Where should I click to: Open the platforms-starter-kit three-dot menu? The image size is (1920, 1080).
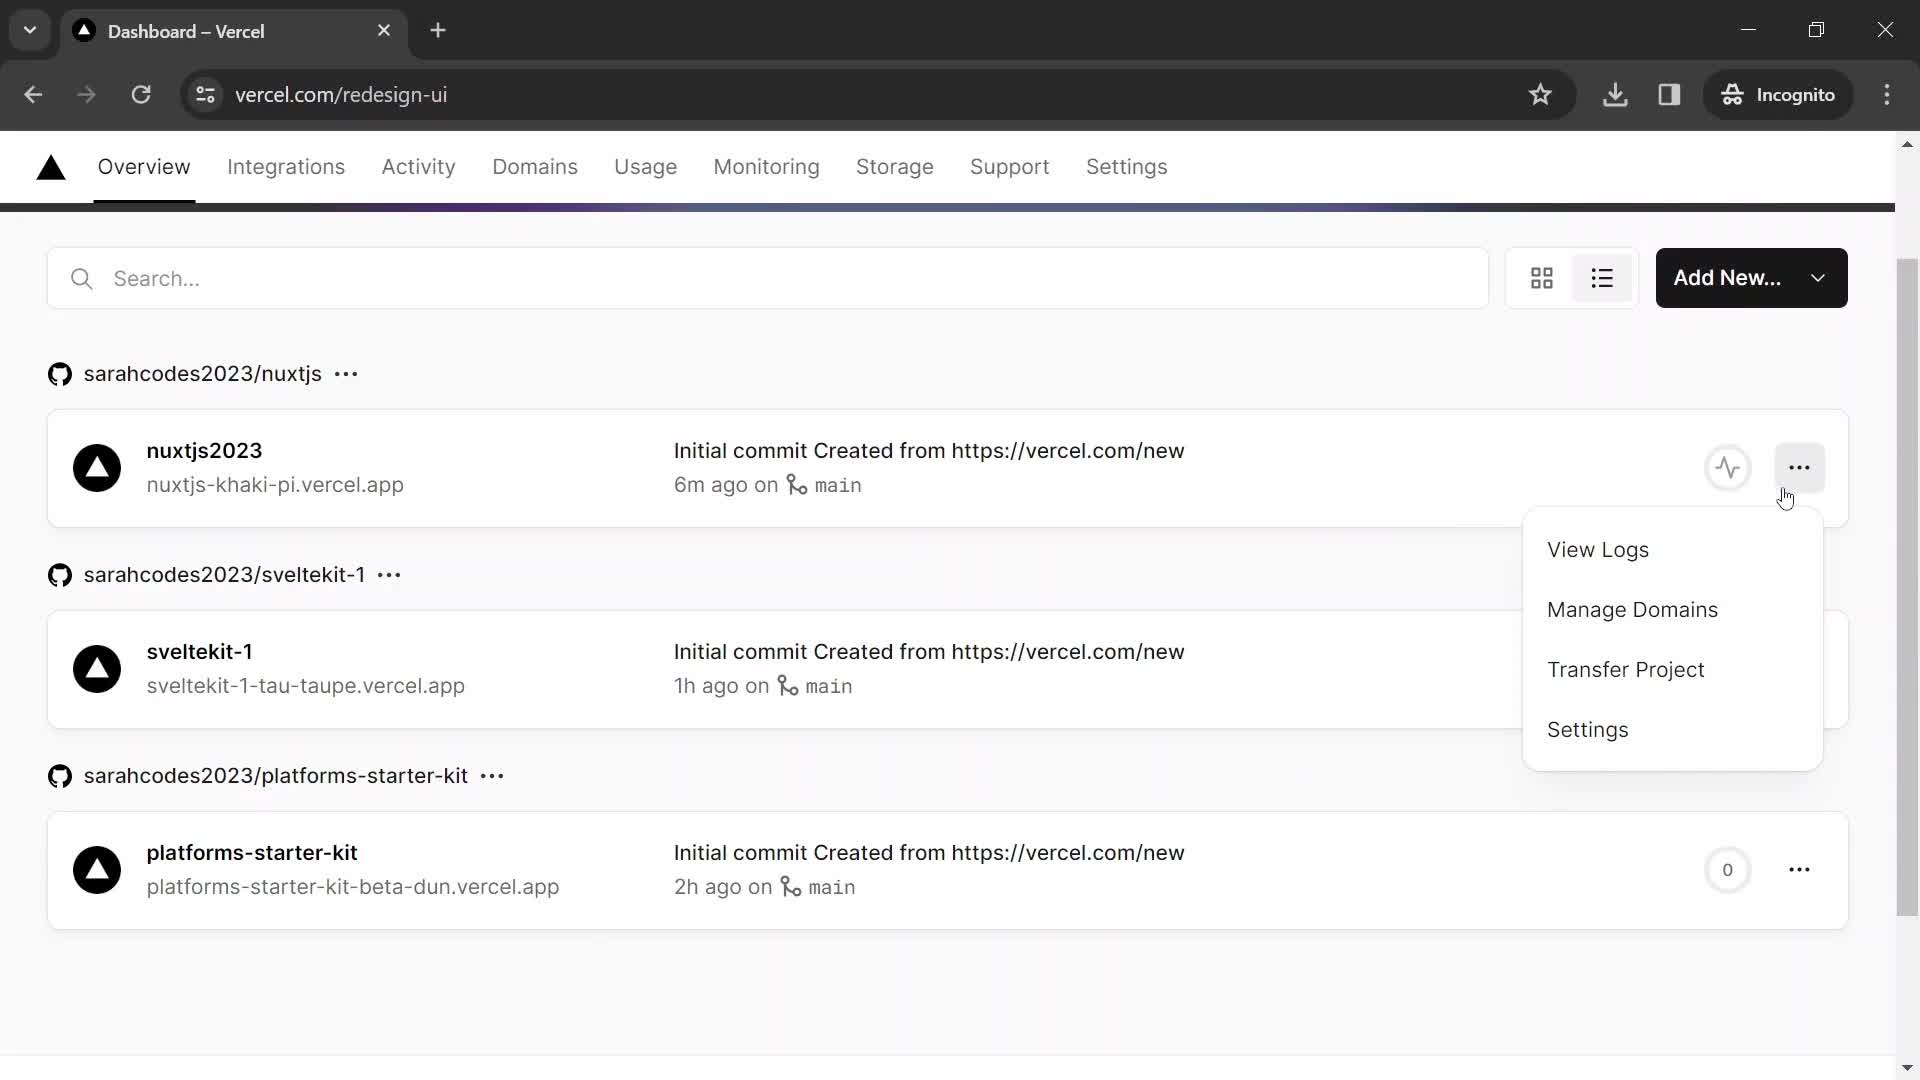1799,870
